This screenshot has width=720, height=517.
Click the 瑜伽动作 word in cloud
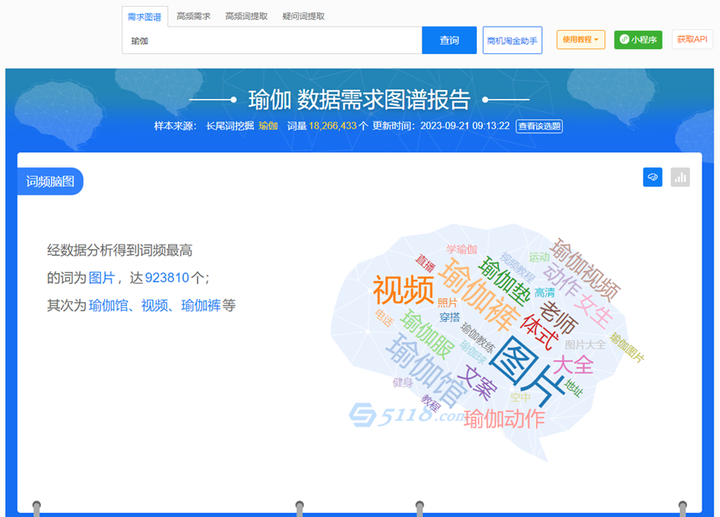coord(504,419)
